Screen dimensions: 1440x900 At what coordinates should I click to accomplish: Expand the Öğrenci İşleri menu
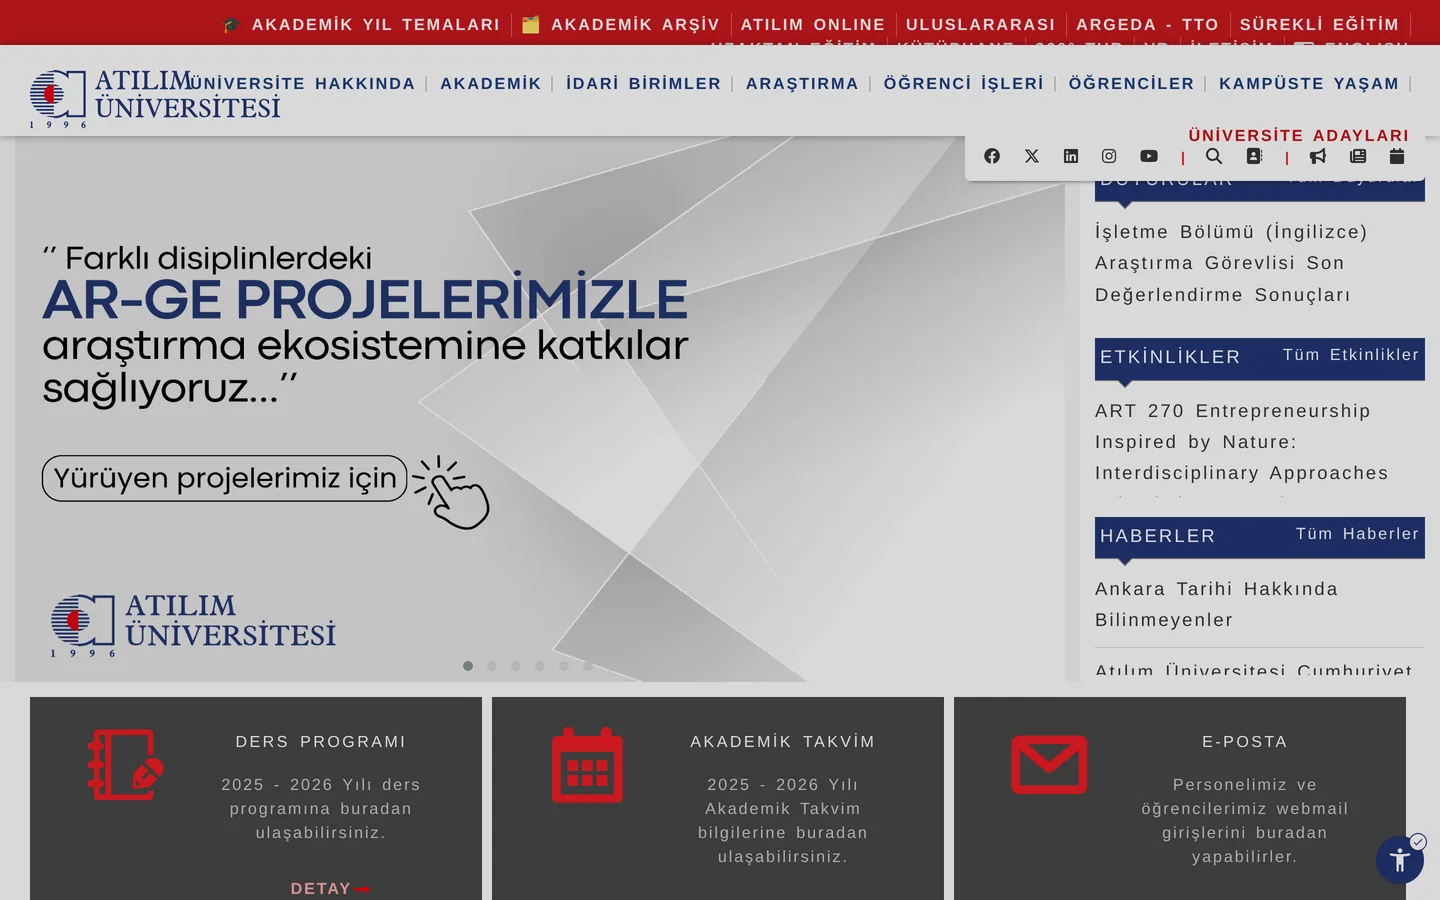(x=964, y=83)
